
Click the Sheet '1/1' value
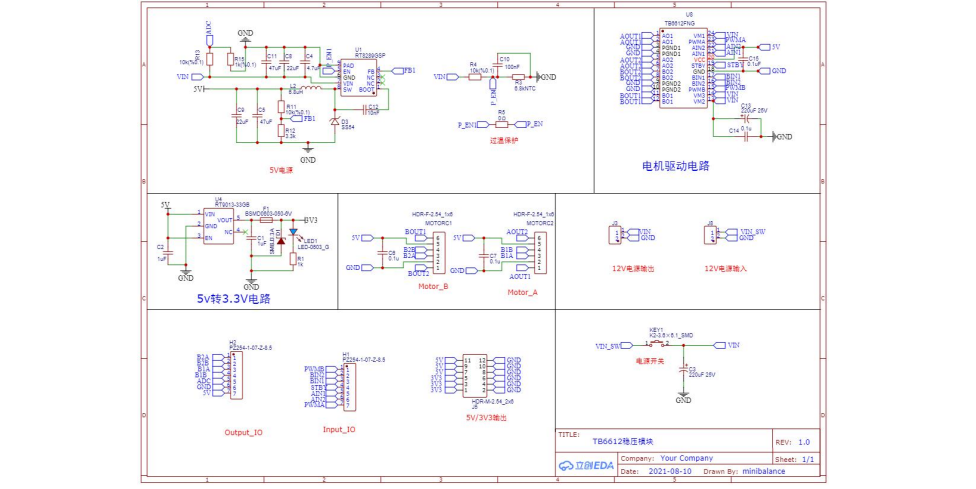808,459
